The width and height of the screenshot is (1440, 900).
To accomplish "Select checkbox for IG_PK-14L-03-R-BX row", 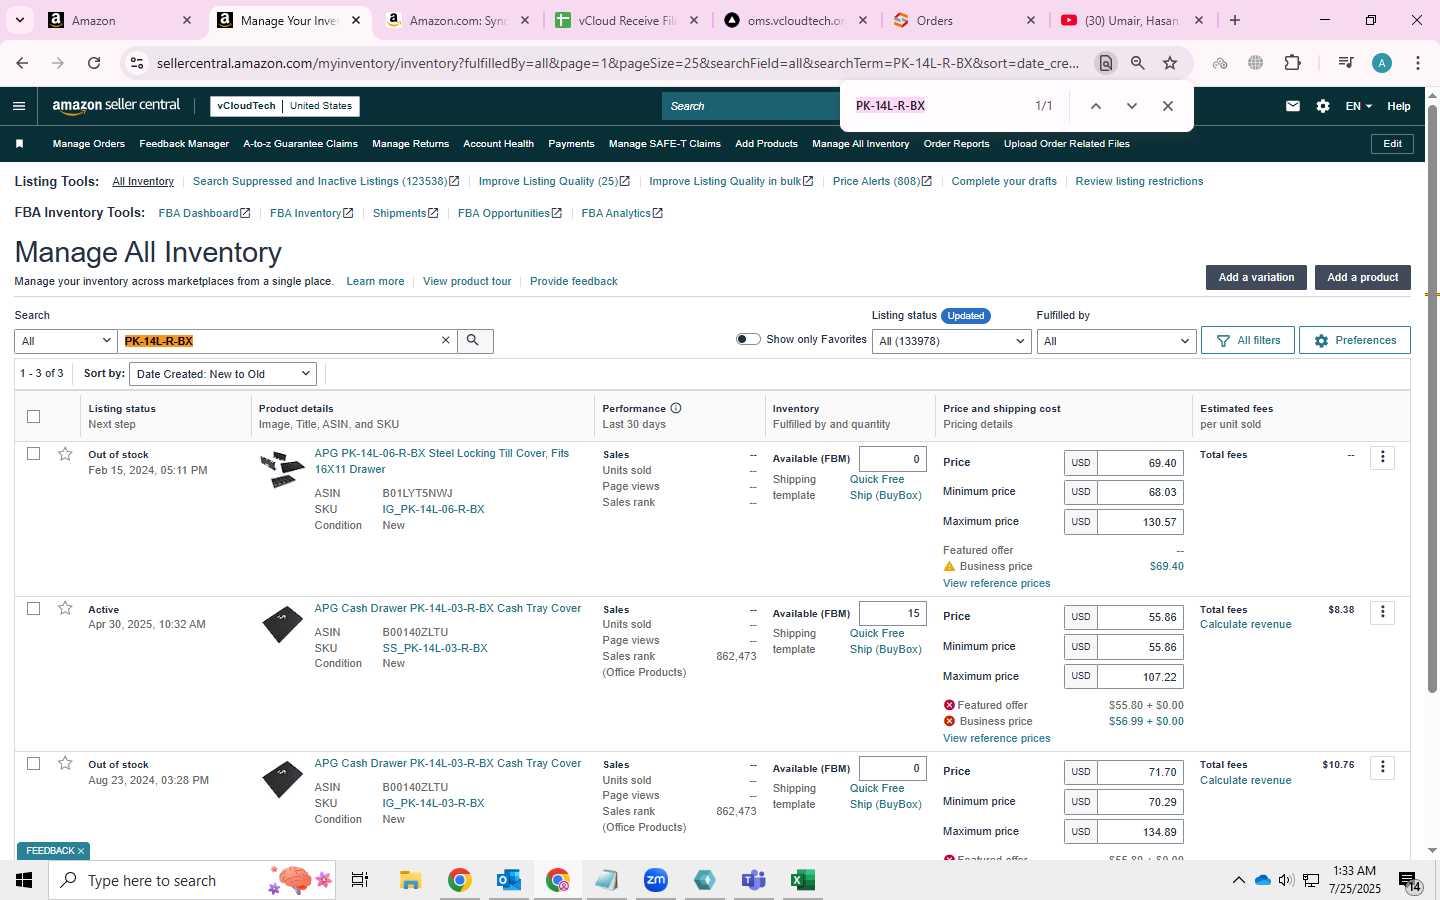I will [x=34, y=763].
